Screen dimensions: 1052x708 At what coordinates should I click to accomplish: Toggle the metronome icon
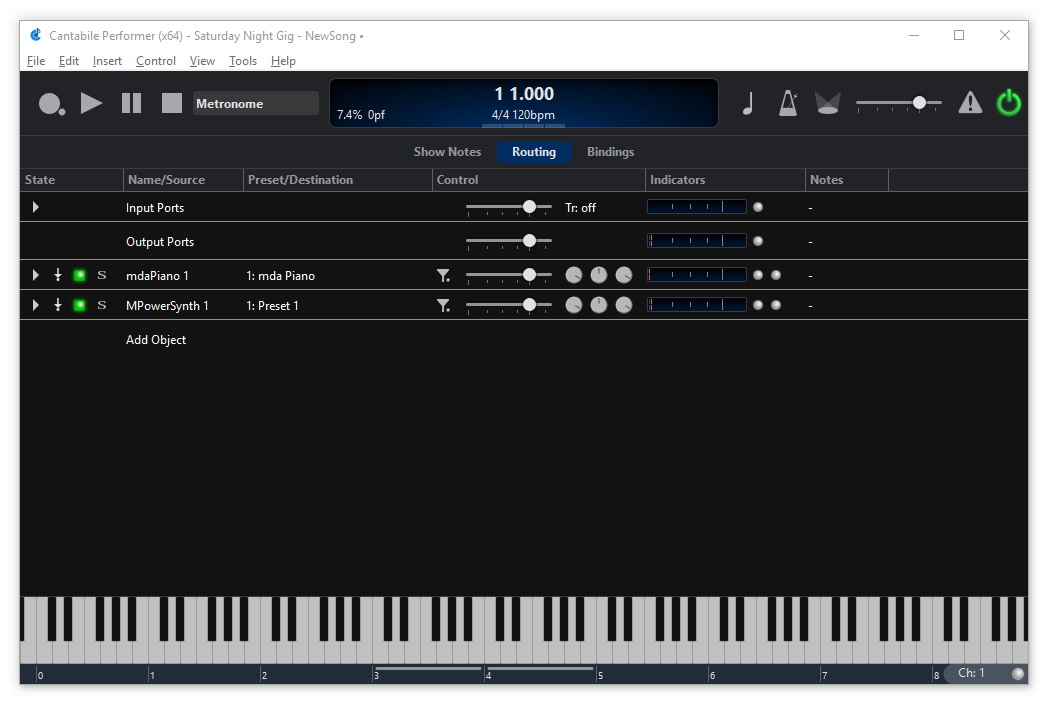[788, 103]
